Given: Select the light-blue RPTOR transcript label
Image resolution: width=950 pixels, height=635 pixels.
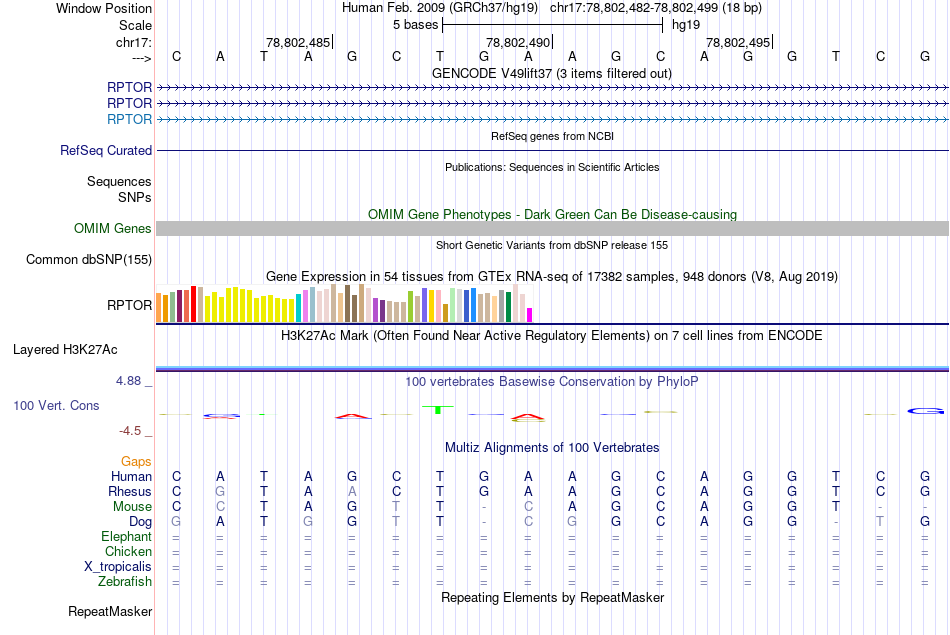Looking at the screenshot, I should [129, 119].
